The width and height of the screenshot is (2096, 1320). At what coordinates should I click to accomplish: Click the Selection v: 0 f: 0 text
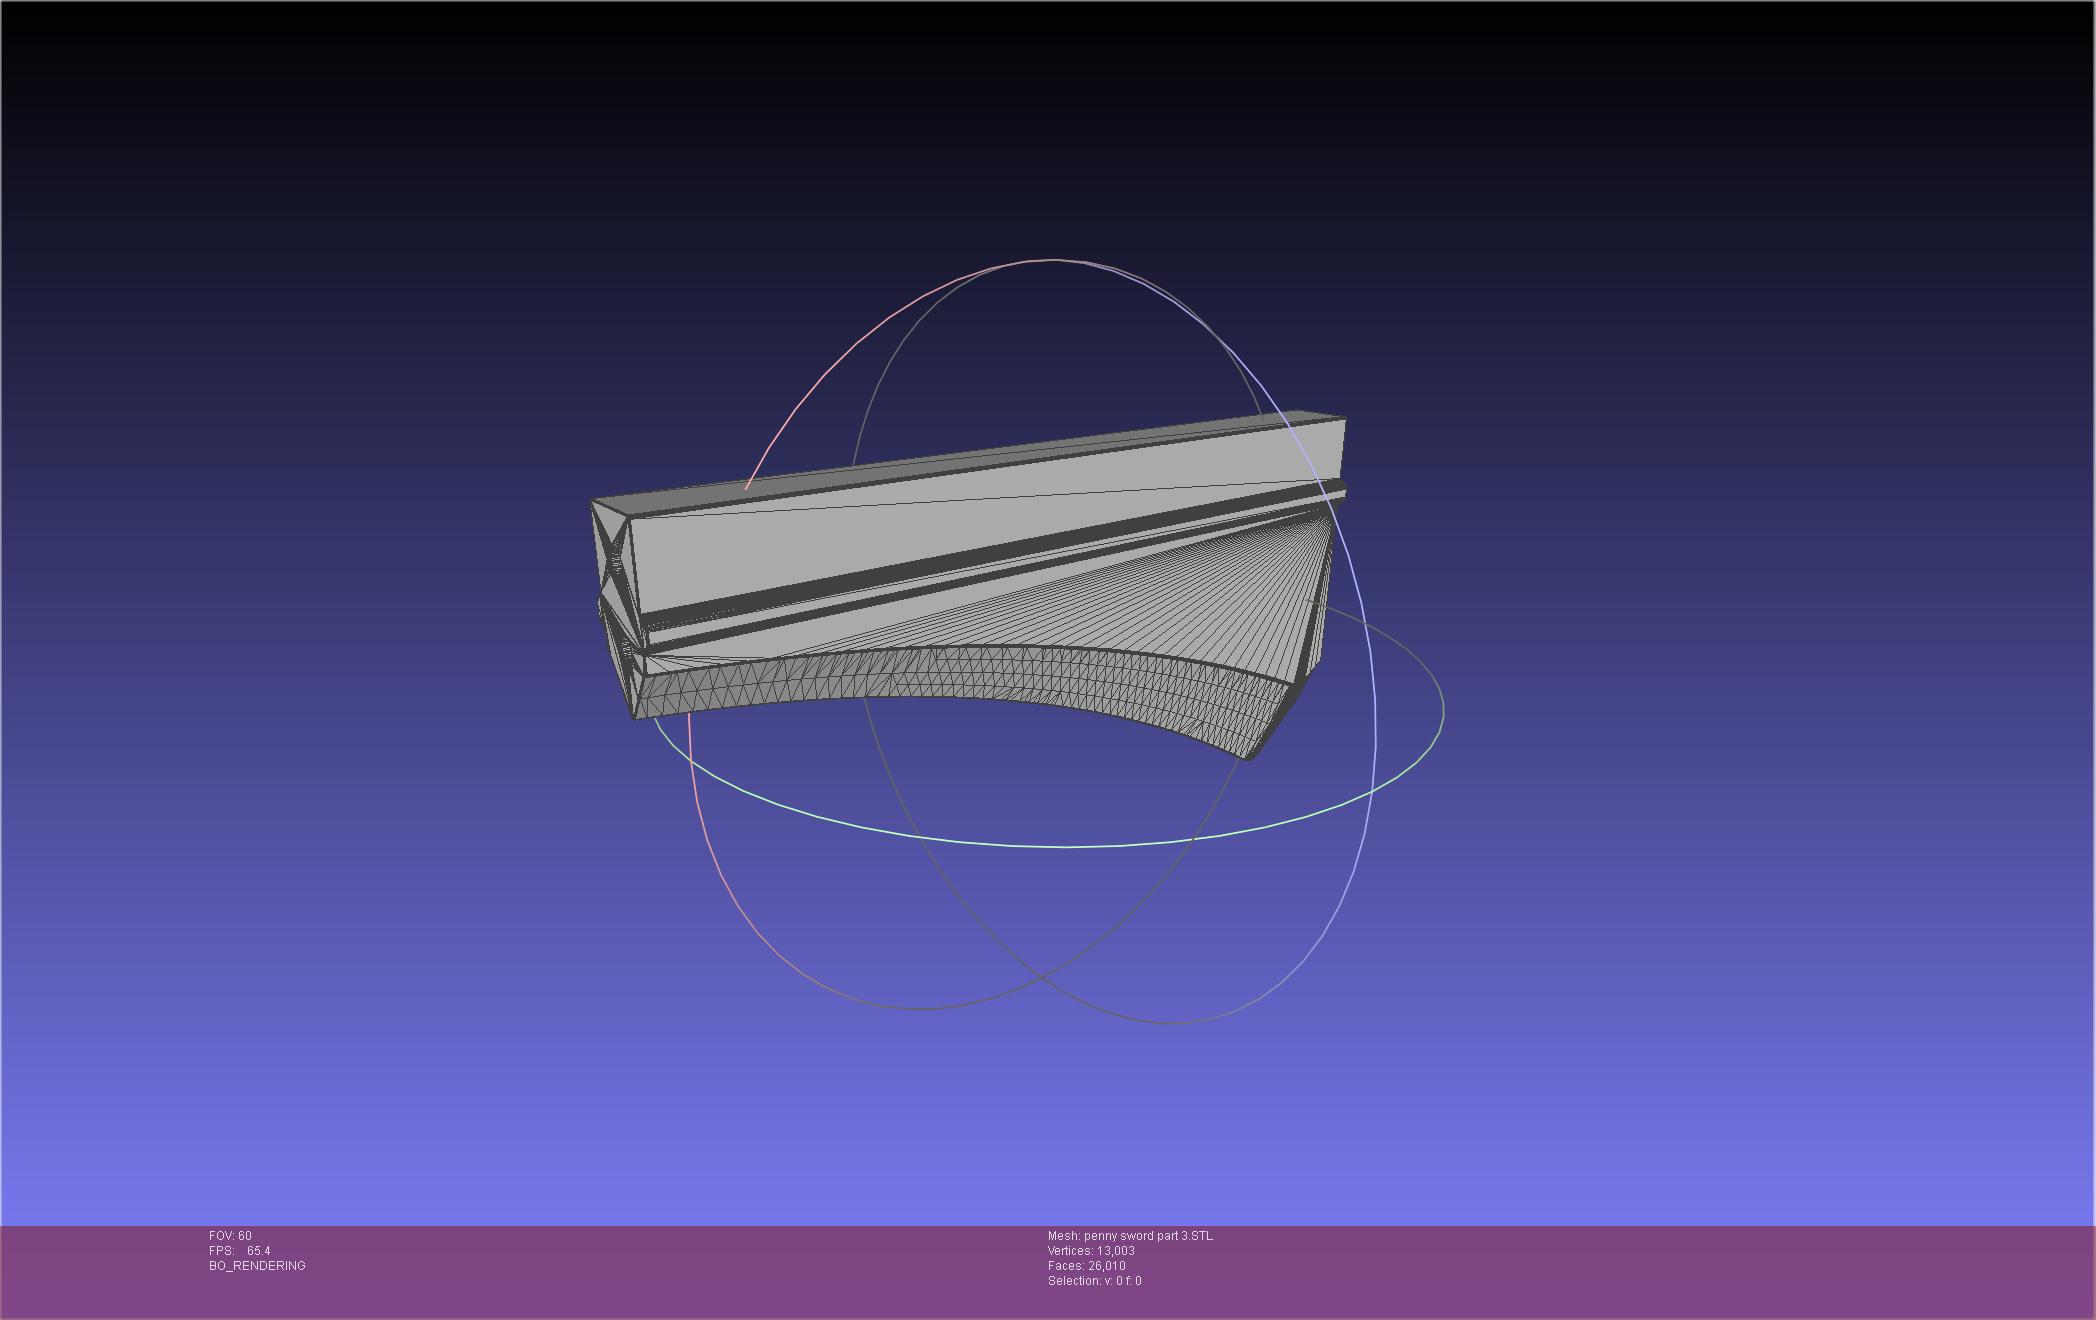[x=1094, y=1281]
